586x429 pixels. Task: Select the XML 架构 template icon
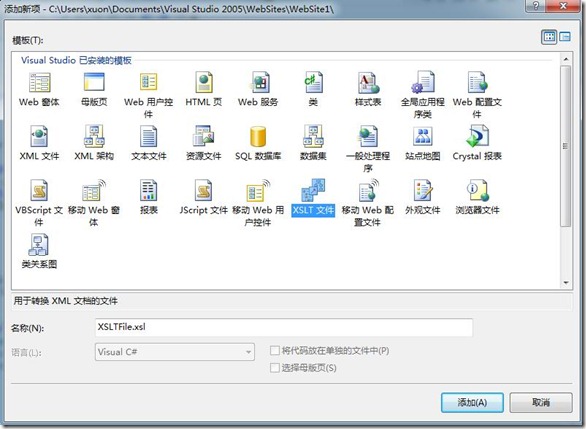(94, 136)
